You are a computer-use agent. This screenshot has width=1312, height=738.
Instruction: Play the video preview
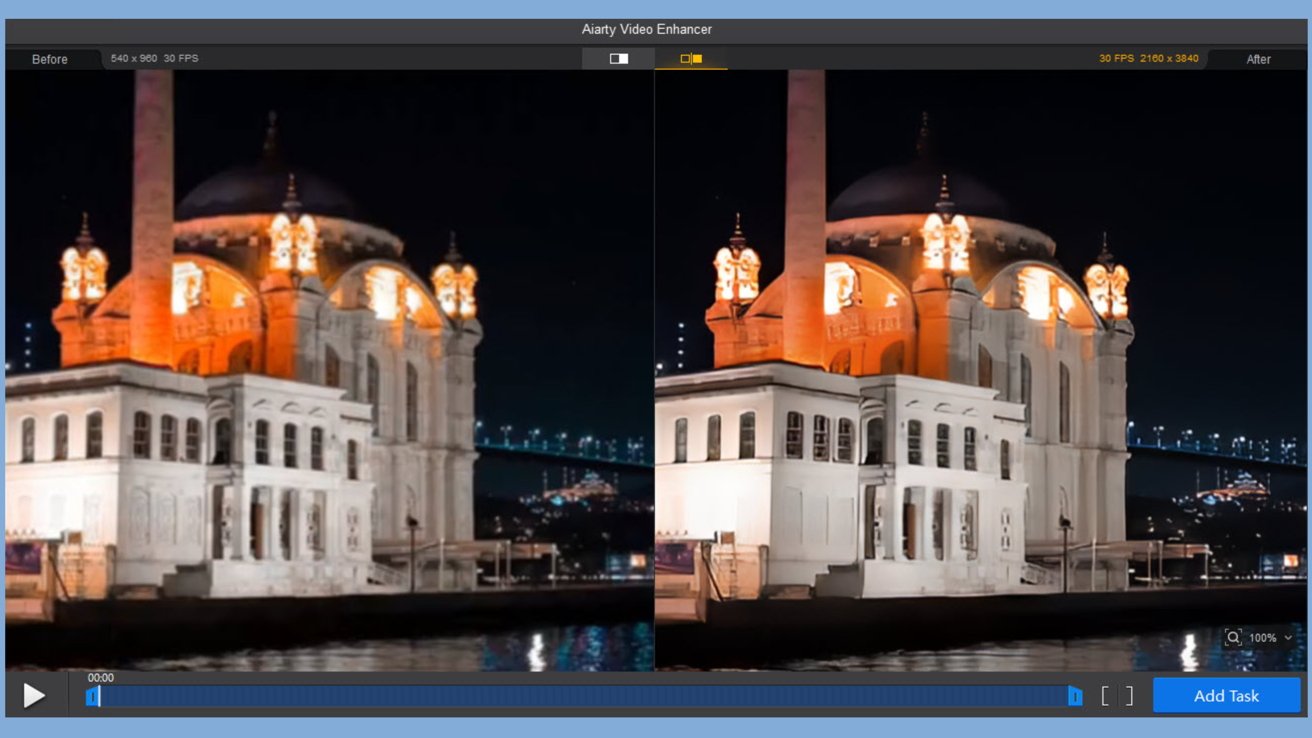pos(34,695)
